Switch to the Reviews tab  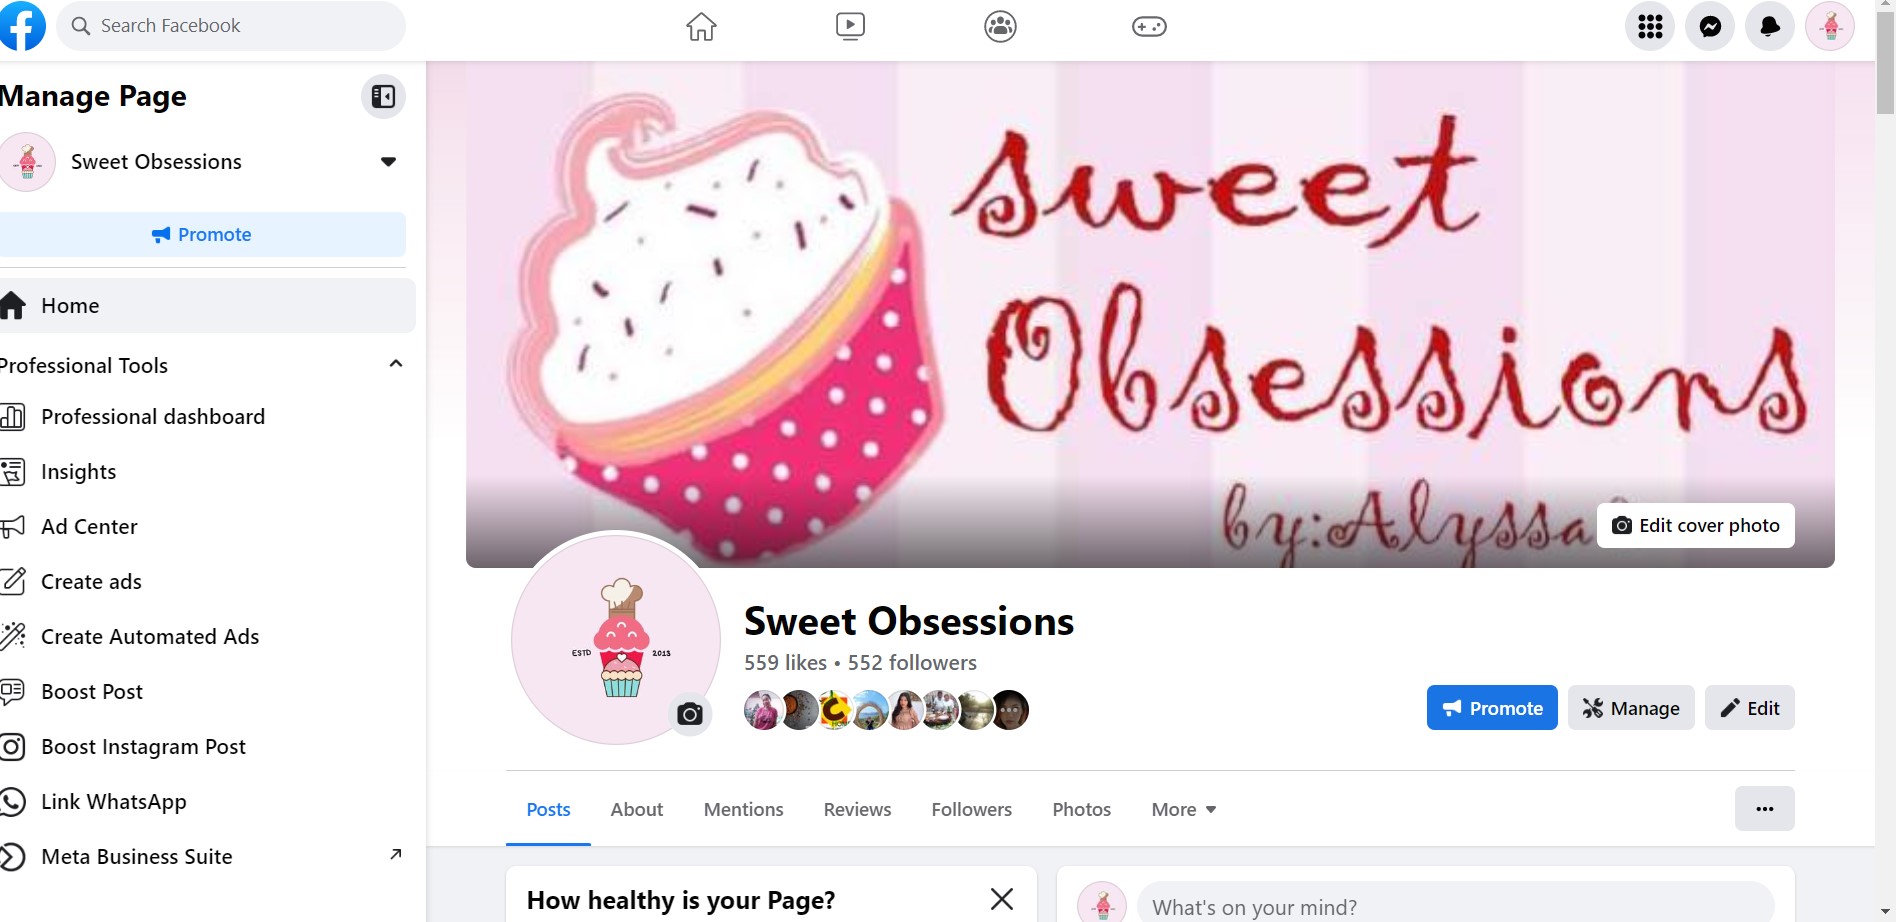[857, 809]
